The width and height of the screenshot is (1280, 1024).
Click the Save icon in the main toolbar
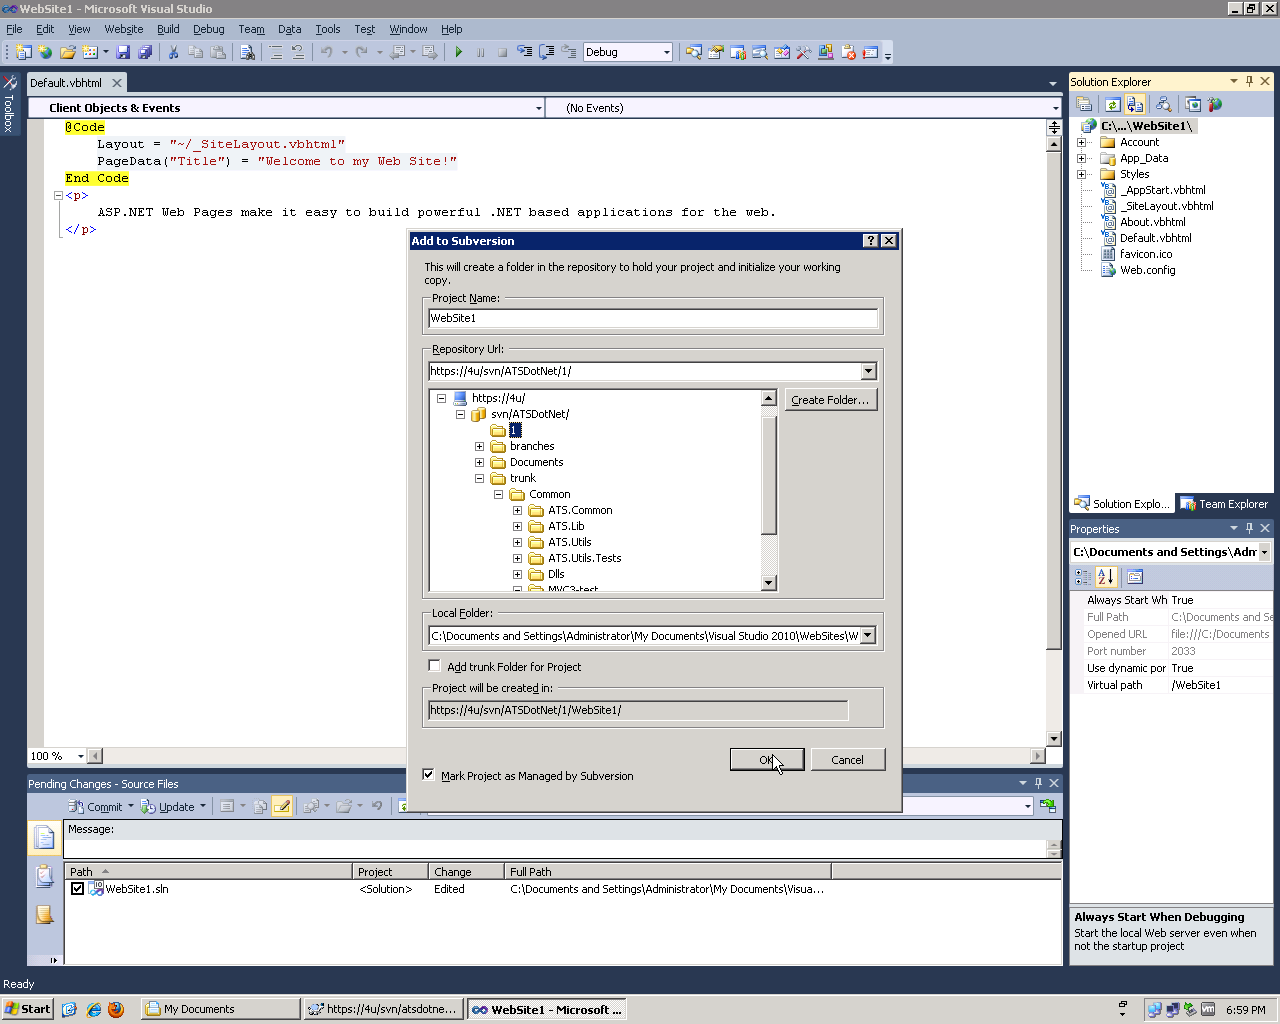point(123,52)
